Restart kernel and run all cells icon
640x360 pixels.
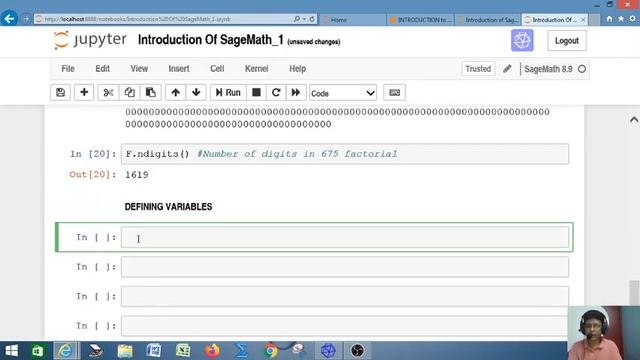click(x=296, y=93)
